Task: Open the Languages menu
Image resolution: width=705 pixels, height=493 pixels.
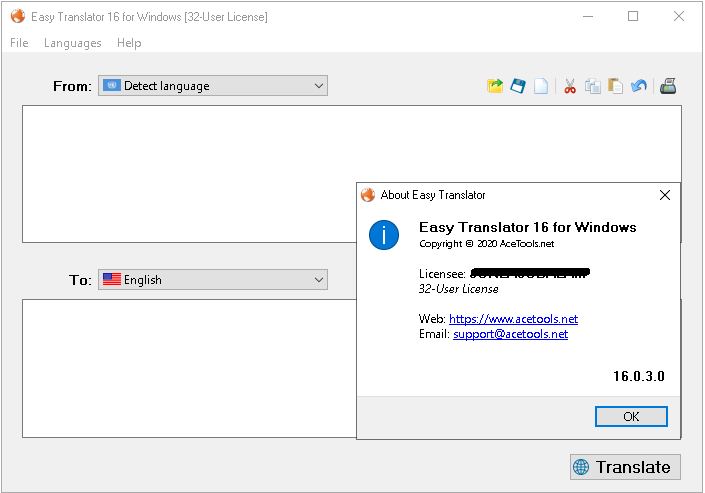Action: (73, 43)
